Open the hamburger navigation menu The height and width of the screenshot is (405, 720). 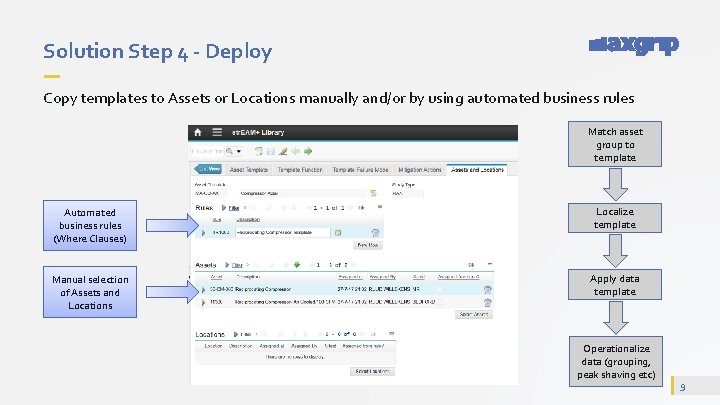pos(217,132)
